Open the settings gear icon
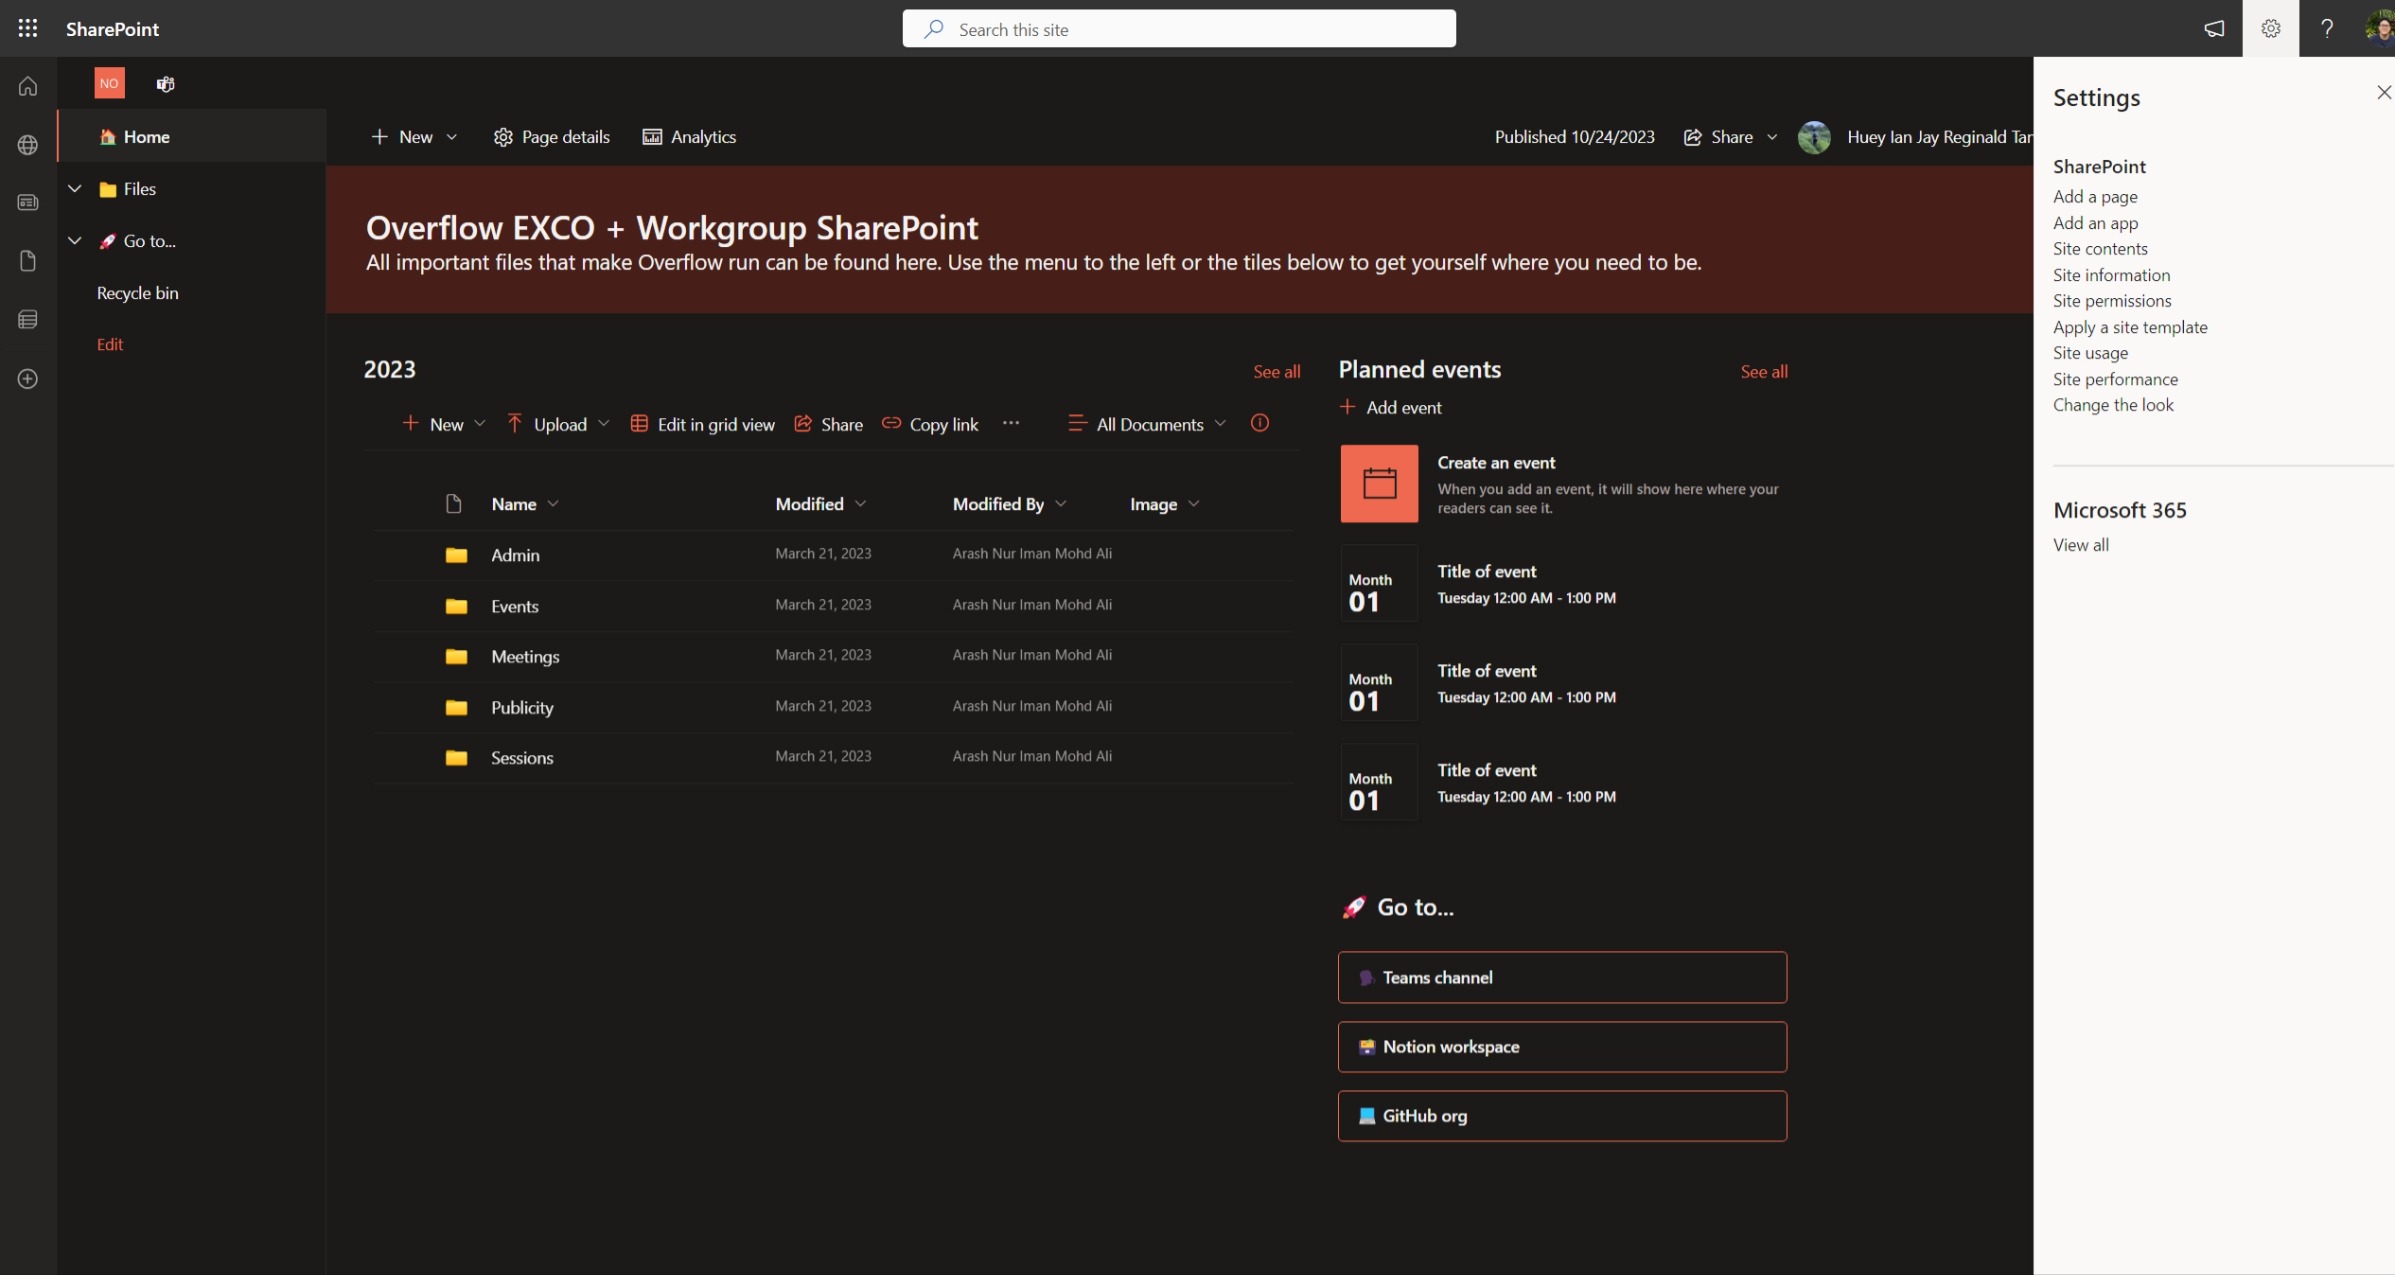The image size is (2395, 1275). pyautogui.click(x=2270, y=28)
